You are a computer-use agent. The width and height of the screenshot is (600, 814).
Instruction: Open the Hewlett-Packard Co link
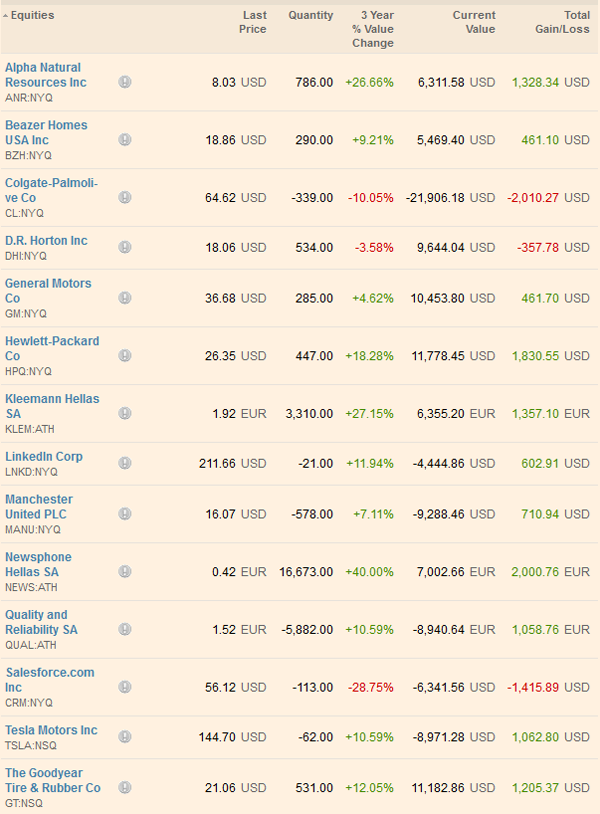pyautogui.click(x=52, y=348)
